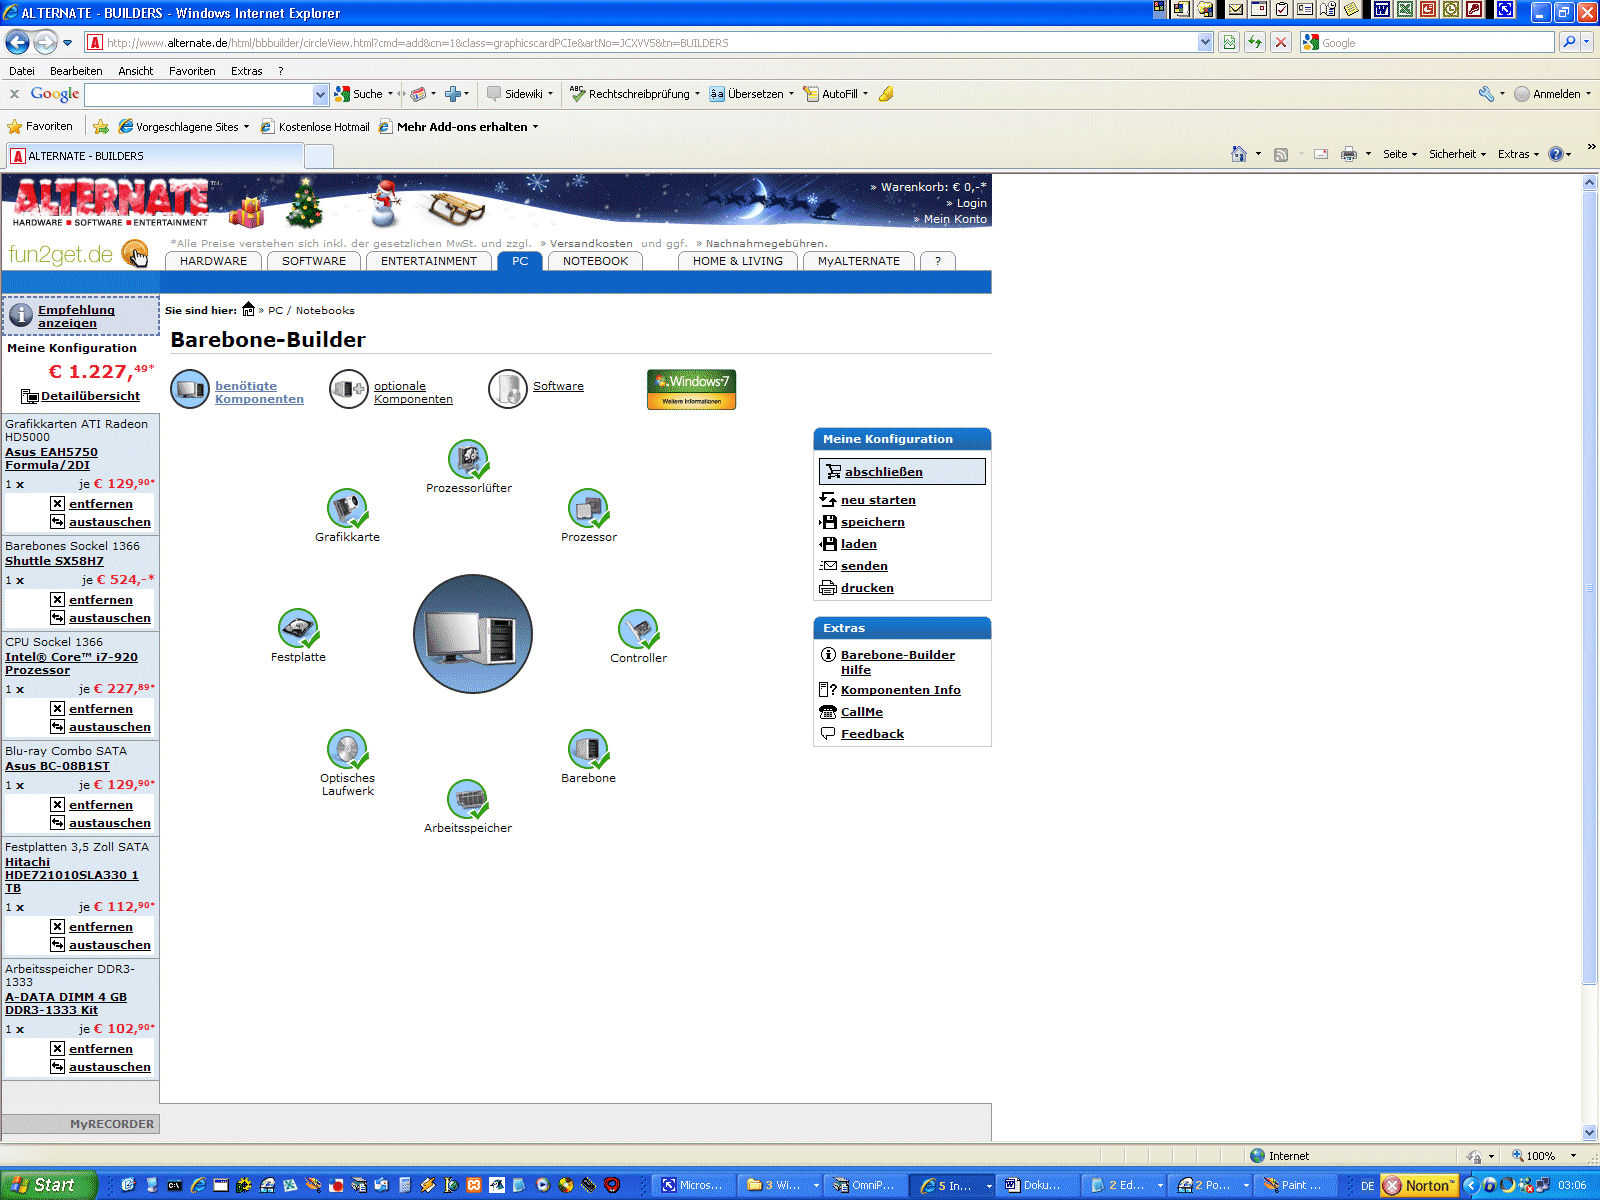Screen dimensions: 1600x1200
Task: Open the Windows Start menu
Action: [x=48, y=1185]
